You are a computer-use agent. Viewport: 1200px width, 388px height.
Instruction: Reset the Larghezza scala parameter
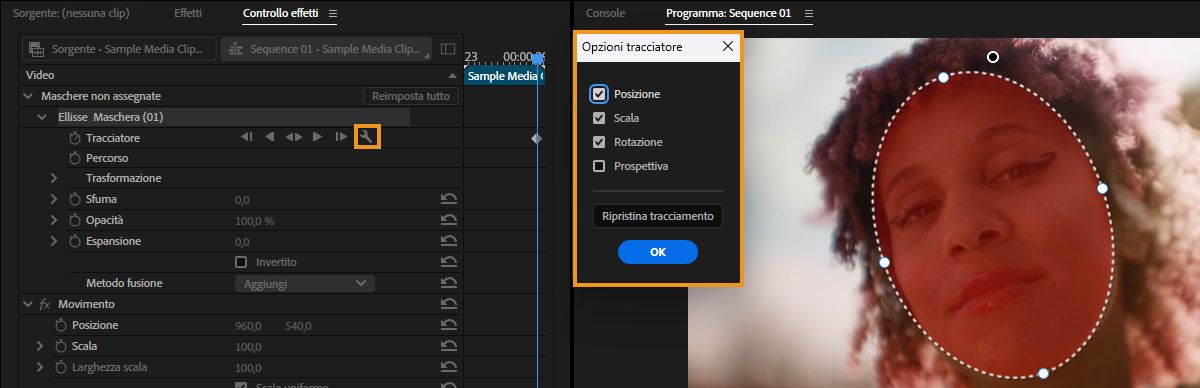pos(449,367)
